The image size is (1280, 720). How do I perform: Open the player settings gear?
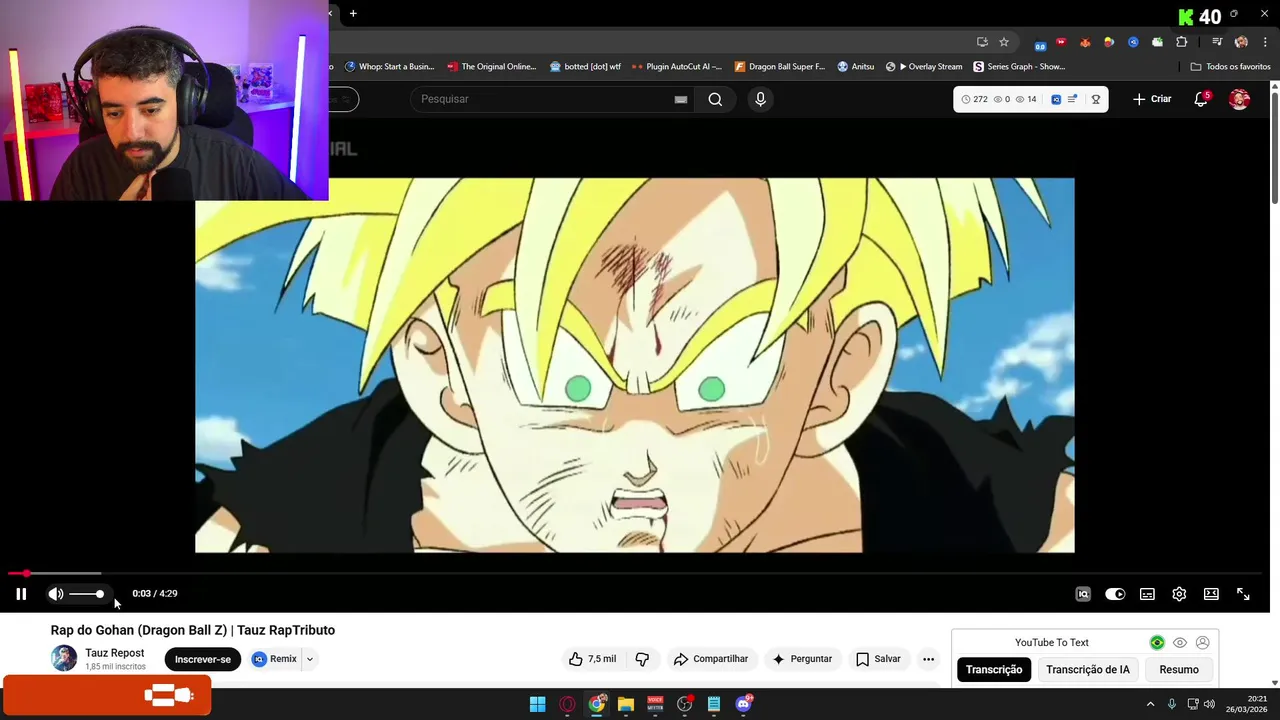(1179, 594)
